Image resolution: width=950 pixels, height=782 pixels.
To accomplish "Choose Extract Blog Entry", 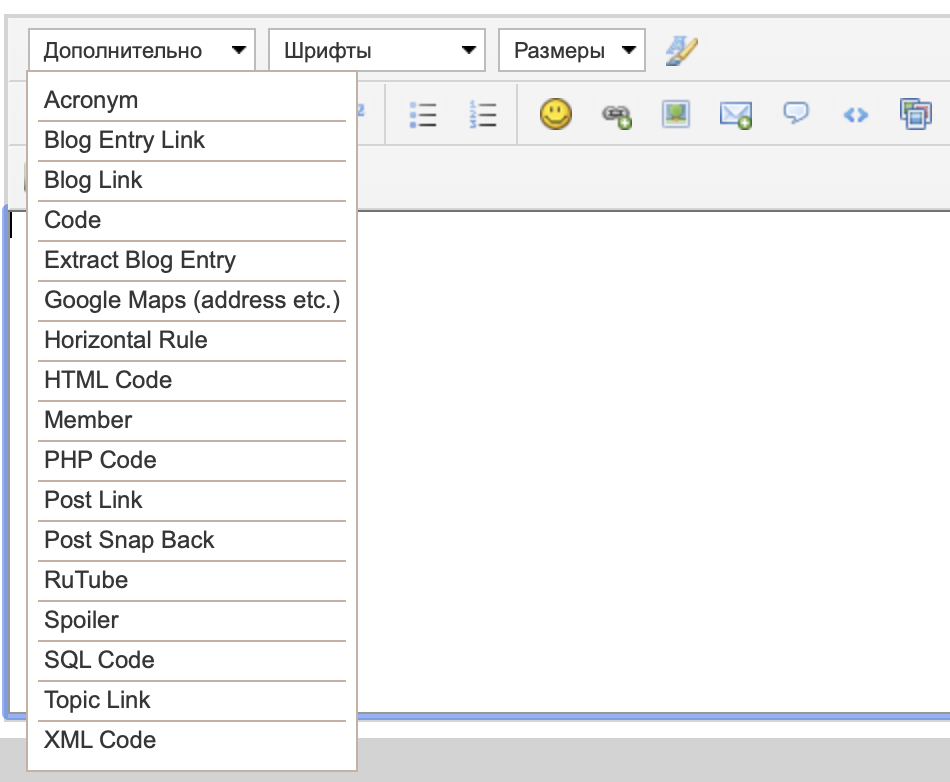I will [x=191, y=260].
